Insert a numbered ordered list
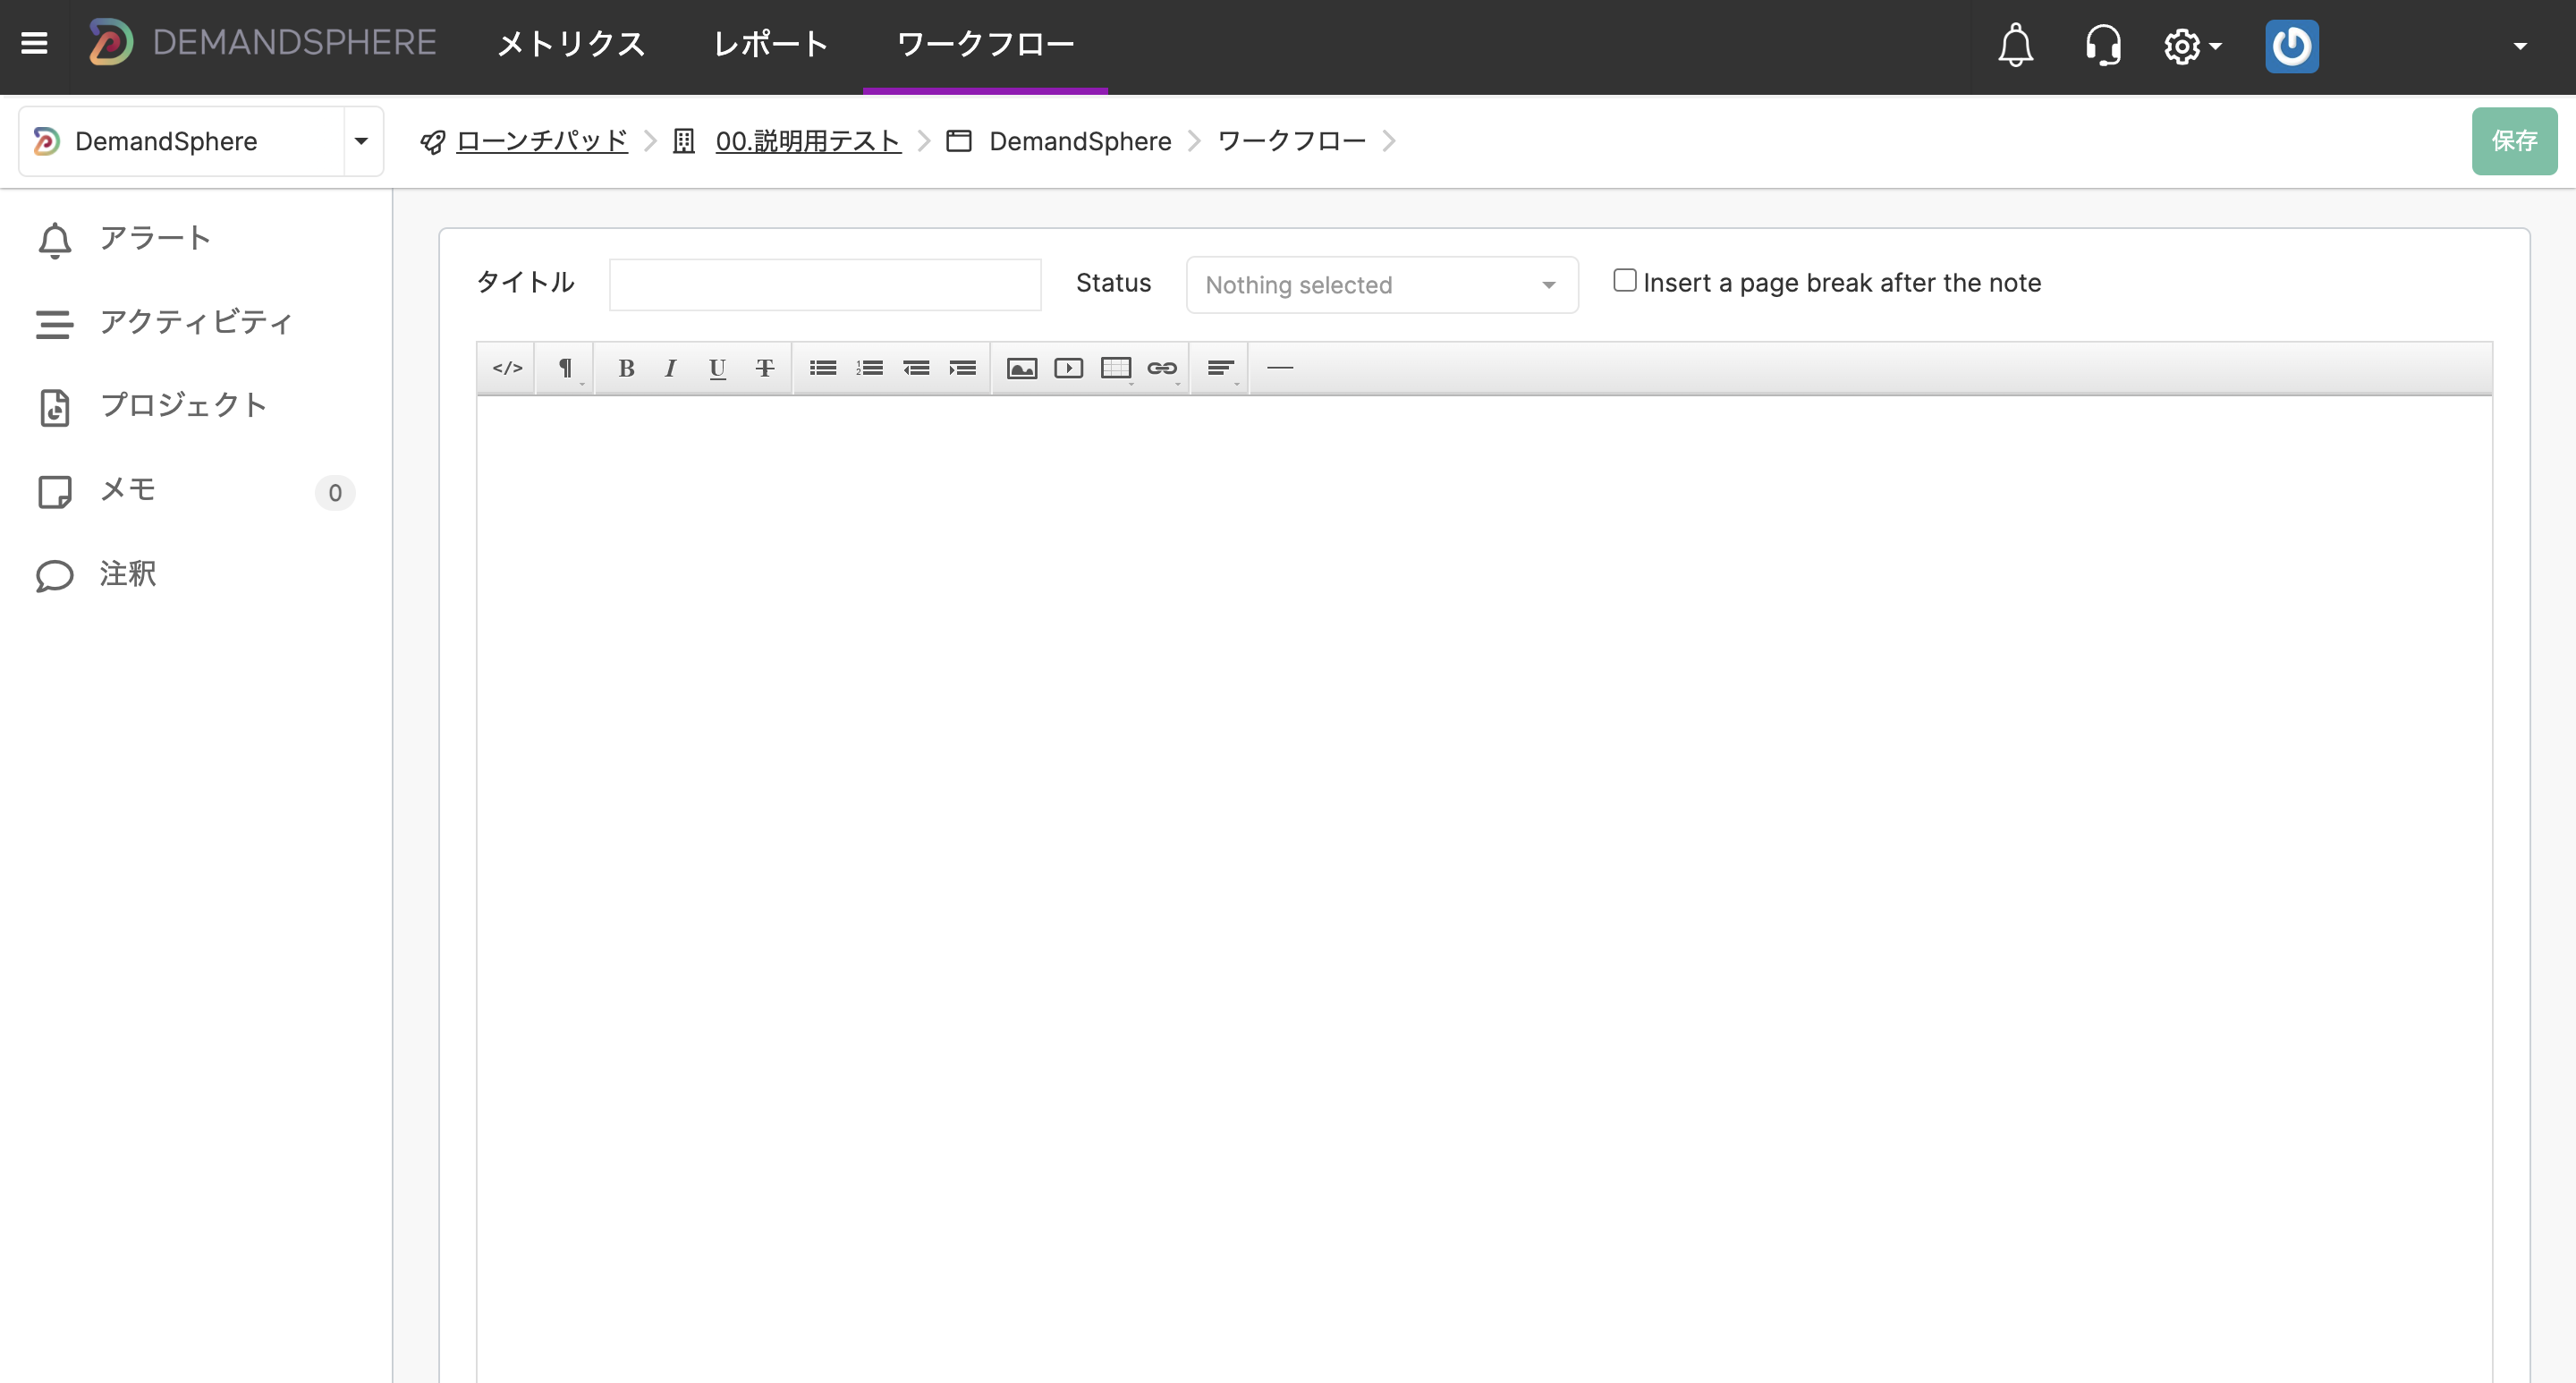 coord(869,368)
